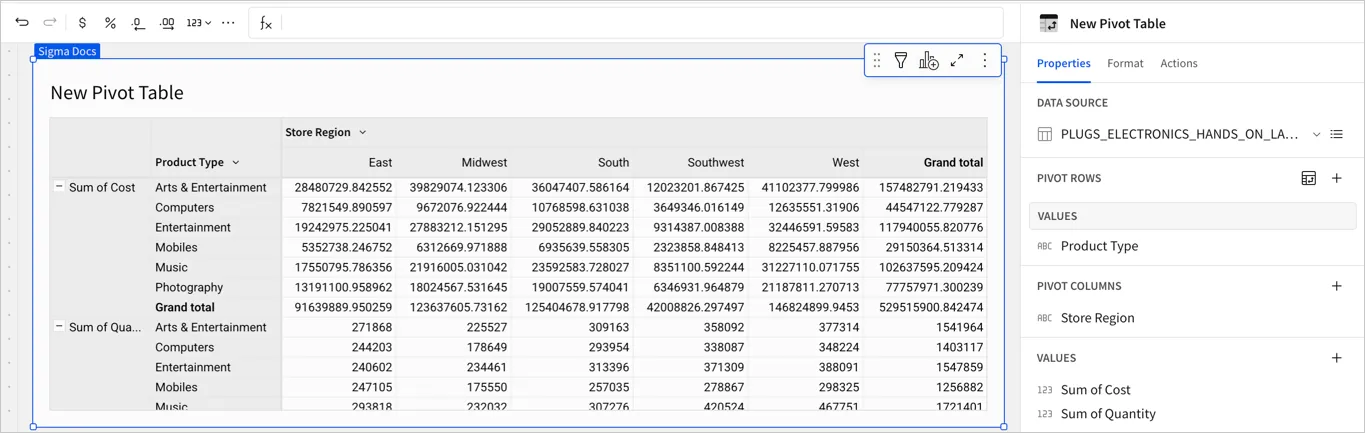
Task: Click the Midwest column header
Action: 484,162
